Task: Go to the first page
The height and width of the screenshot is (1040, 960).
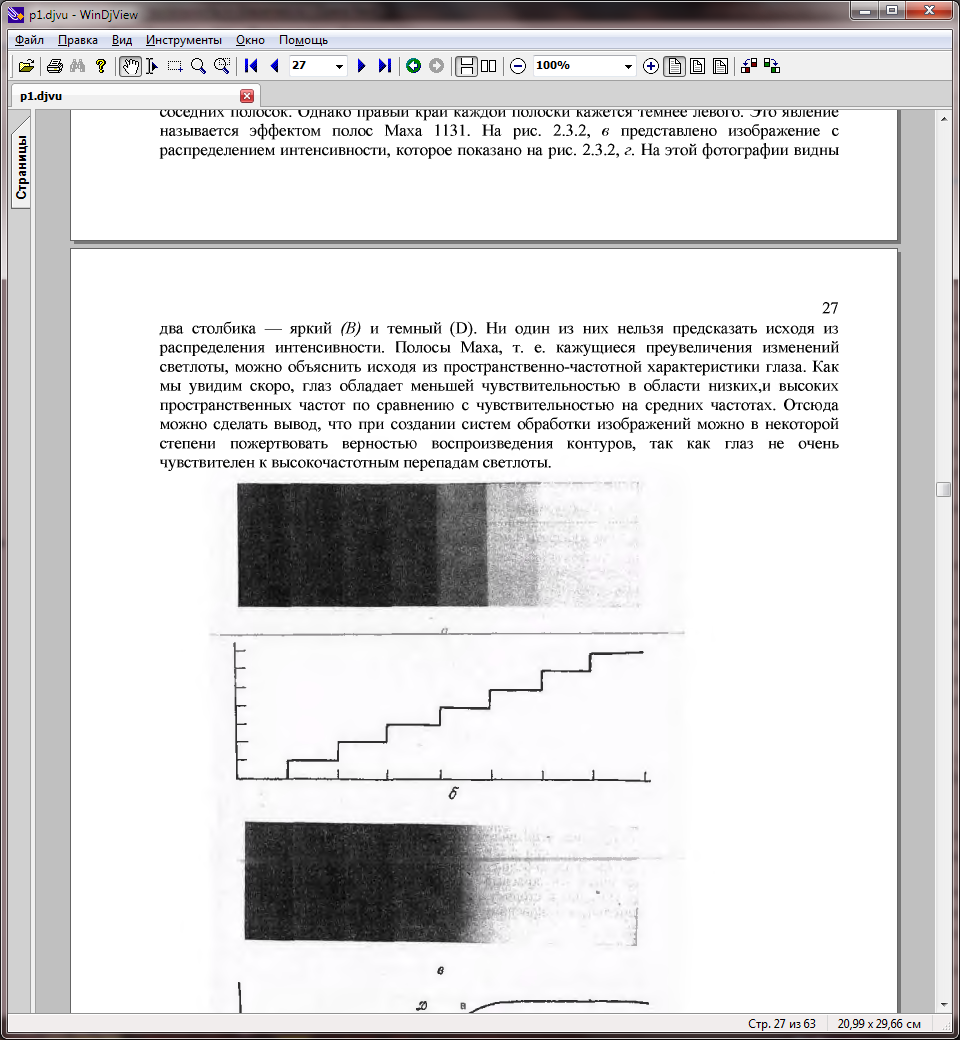Action: tap(251, 66)
